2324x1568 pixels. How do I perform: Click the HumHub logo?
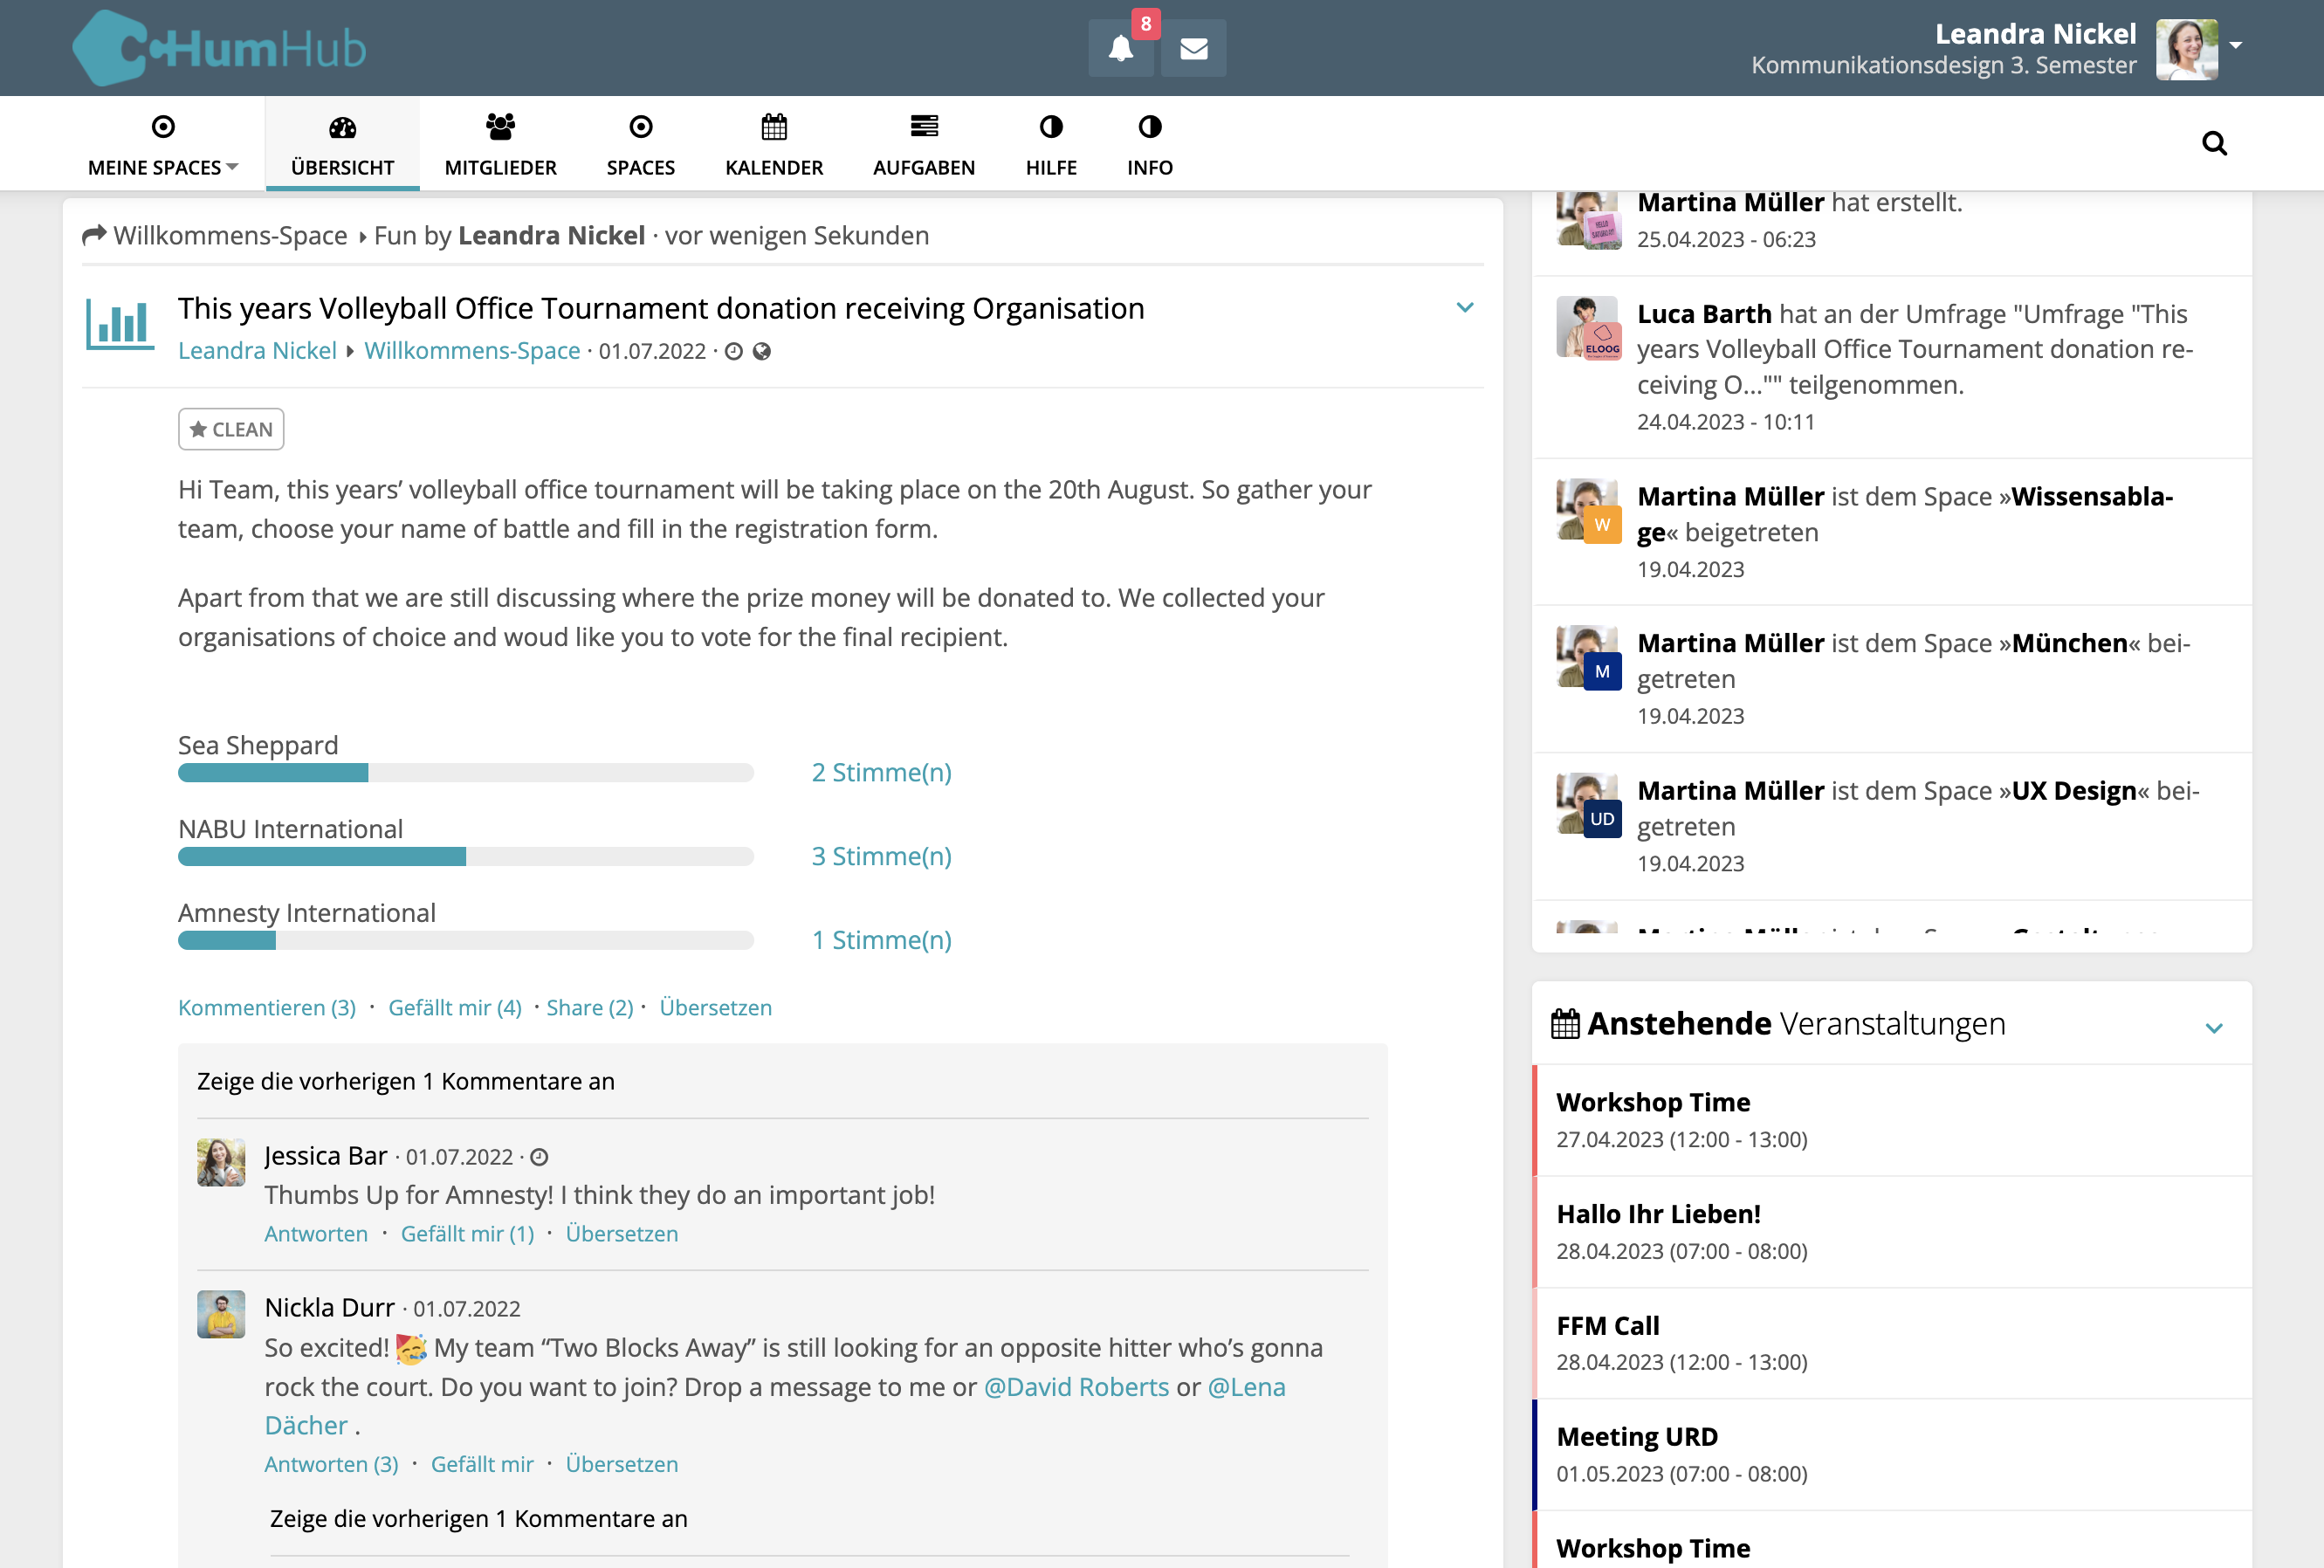tap(220, 48)
